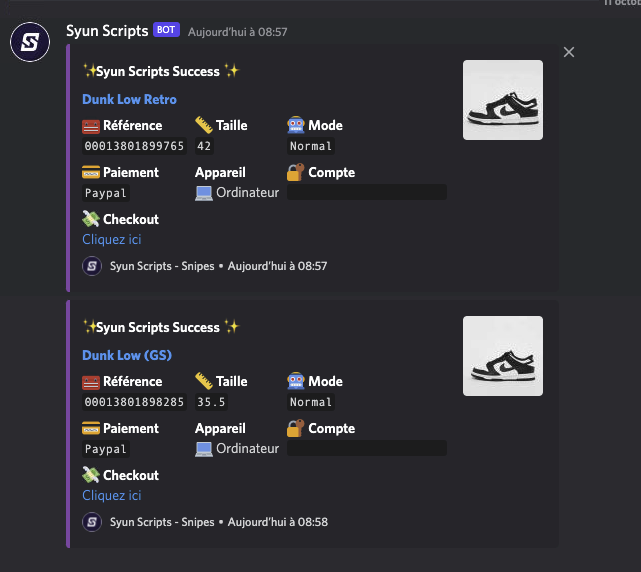Screen dimensions: 641x572
Task: Click the credit card Paiement emoji in first embed
Action: click(x=91, y=173)
